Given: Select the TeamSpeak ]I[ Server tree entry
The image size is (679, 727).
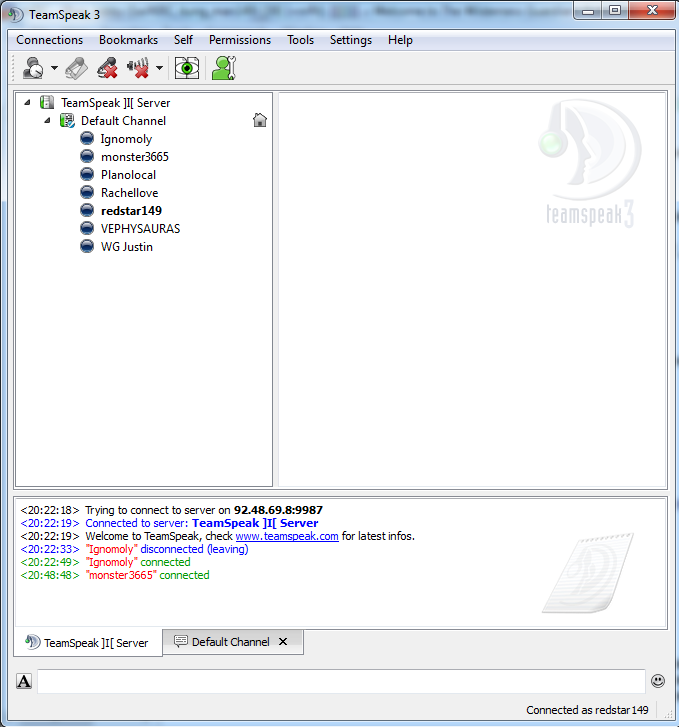Looking at the screenshot, I should coord(115,103).
